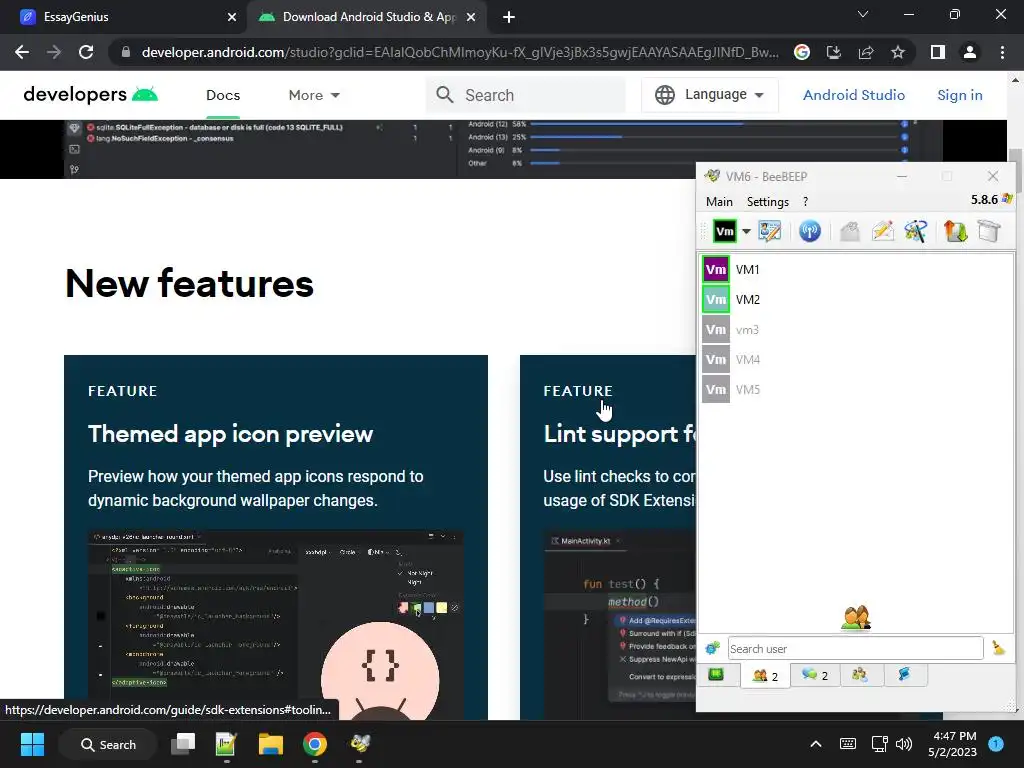Click VM2's light blue Vm avatar
Image resolution: width=1024 pixels, height=768 pixels.
coord(716,299)
